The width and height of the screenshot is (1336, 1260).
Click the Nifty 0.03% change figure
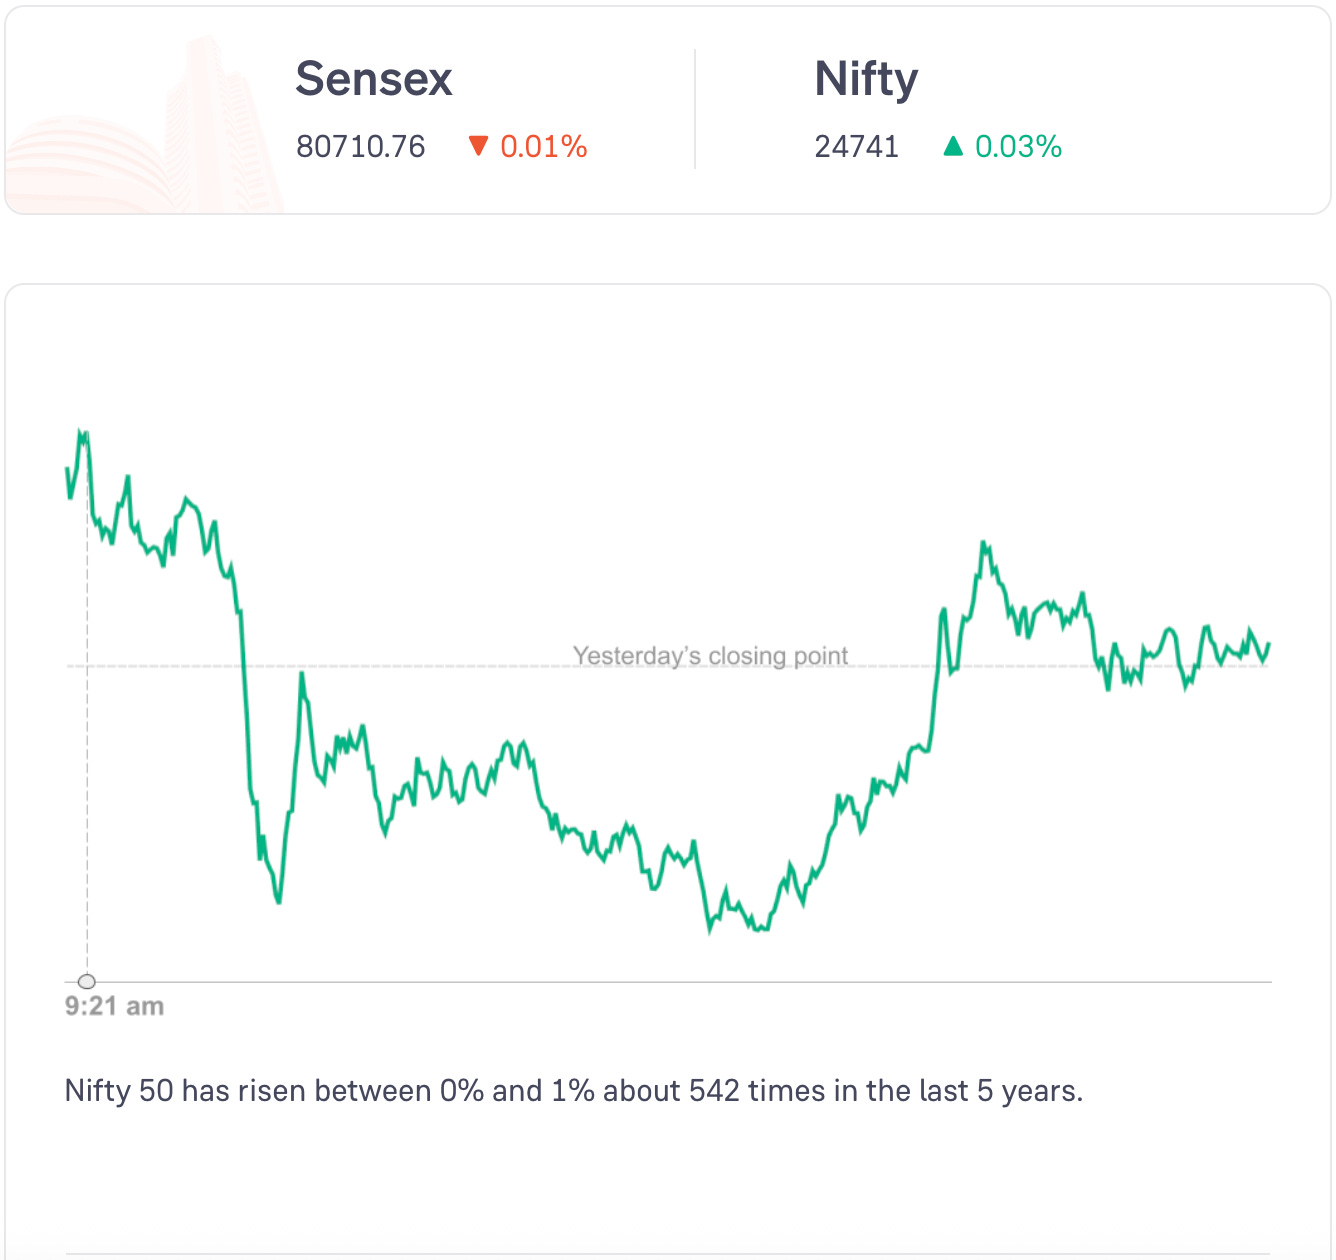coord(1018,147)
